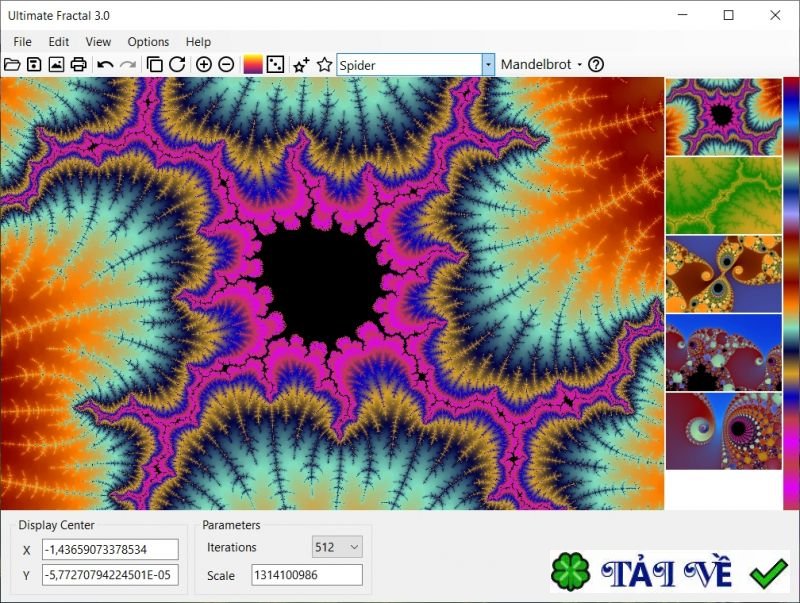The image size is (800, 603).
Task: Save the fractal with floppy disk icon
Action: click(34, 64)
